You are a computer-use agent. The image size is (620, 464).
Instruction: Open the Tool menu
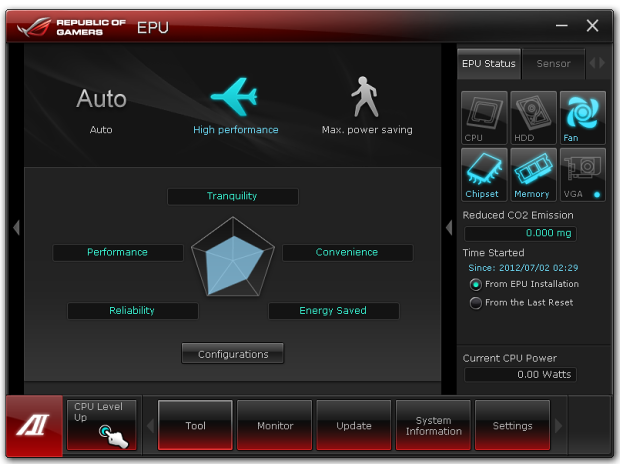point(195,425)
